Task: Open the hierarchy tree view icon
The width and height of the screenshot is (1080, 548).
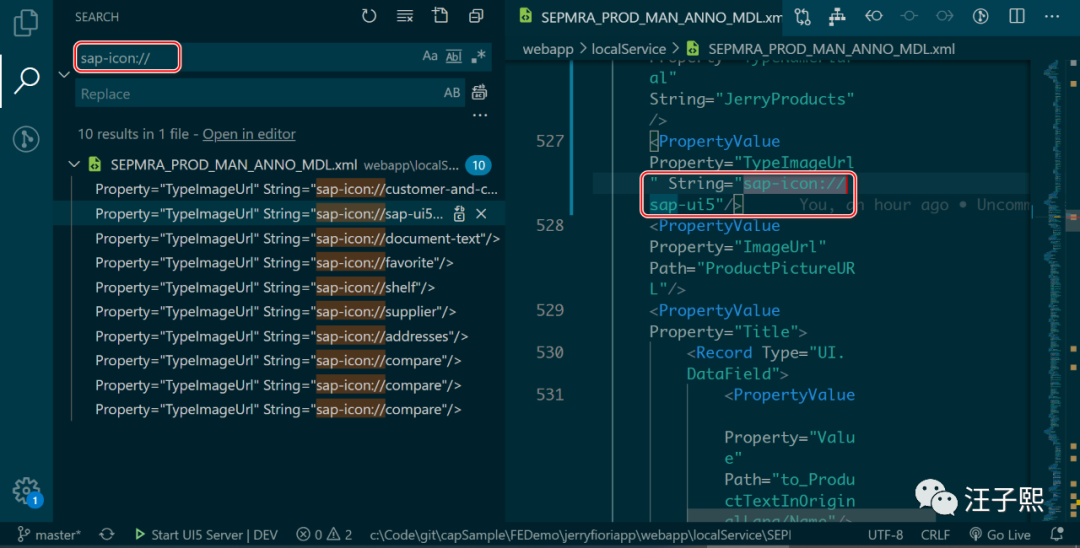Action: [x=837, y=17]
